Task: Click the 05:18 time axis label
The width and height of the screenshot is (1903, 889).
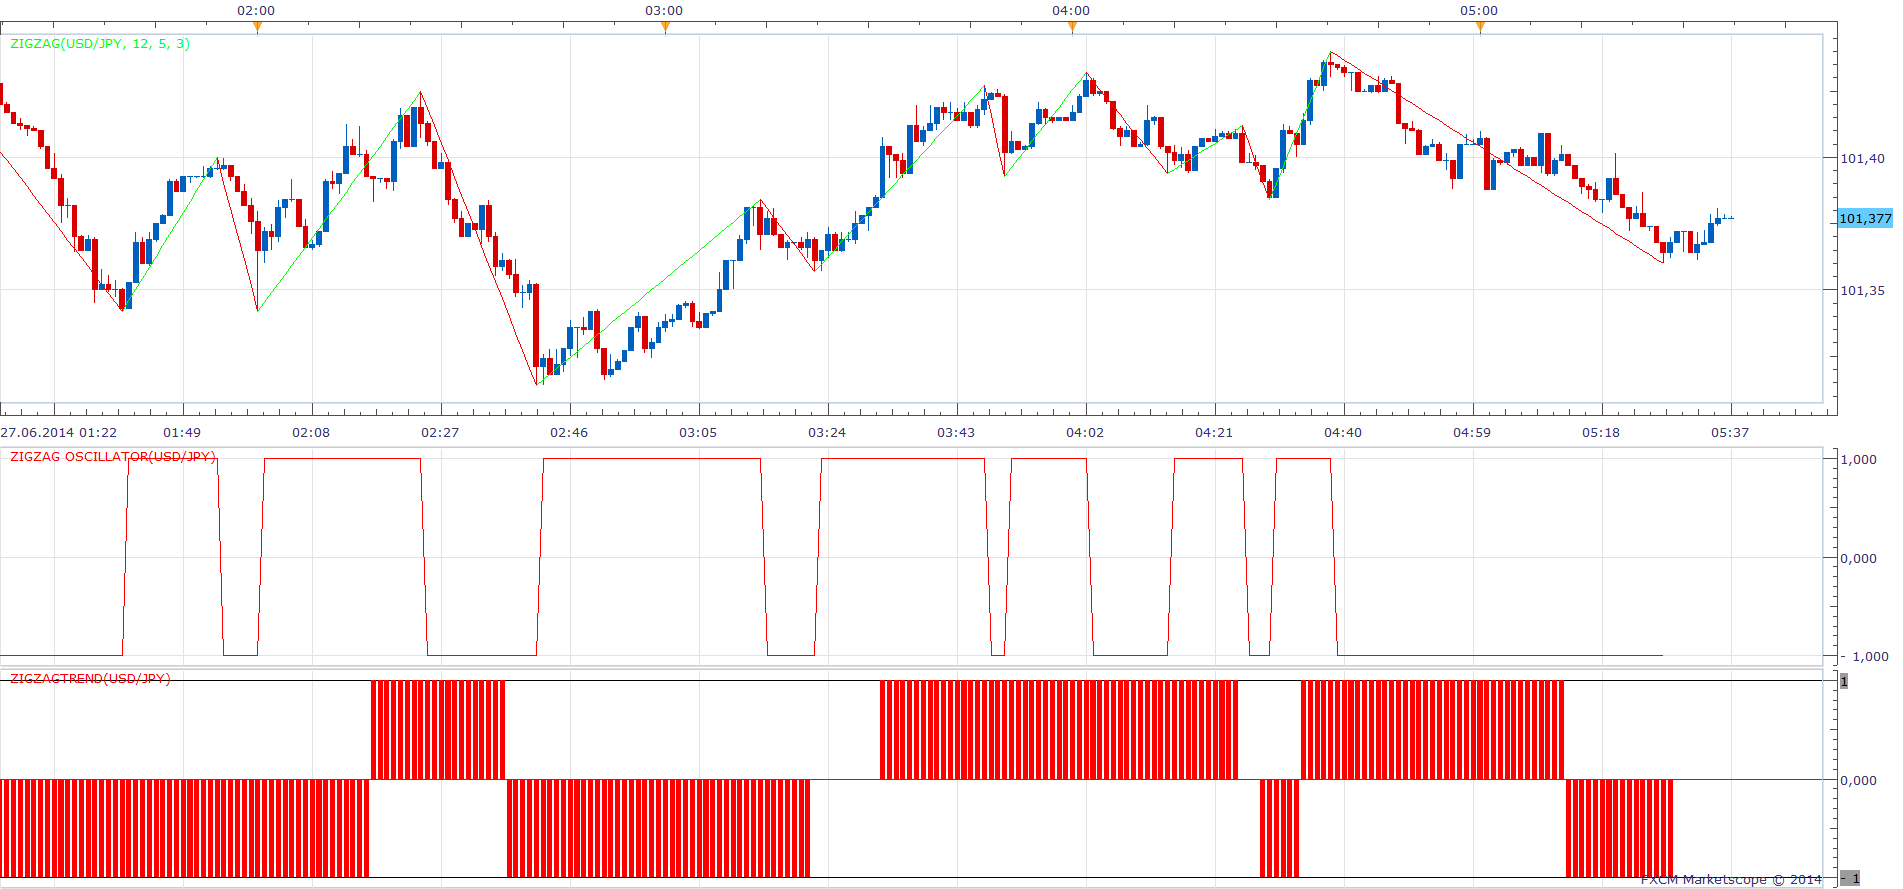Action: 1601,433
